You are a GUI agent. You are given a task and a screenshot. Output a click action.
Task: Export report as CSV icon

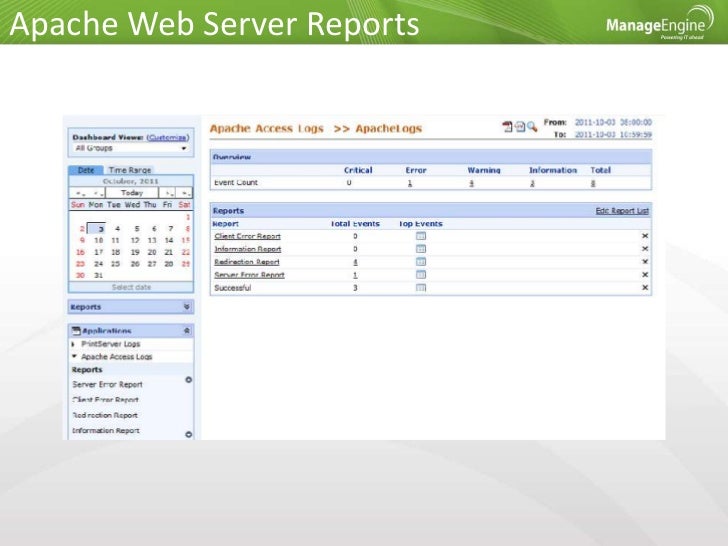pos(520,126)
